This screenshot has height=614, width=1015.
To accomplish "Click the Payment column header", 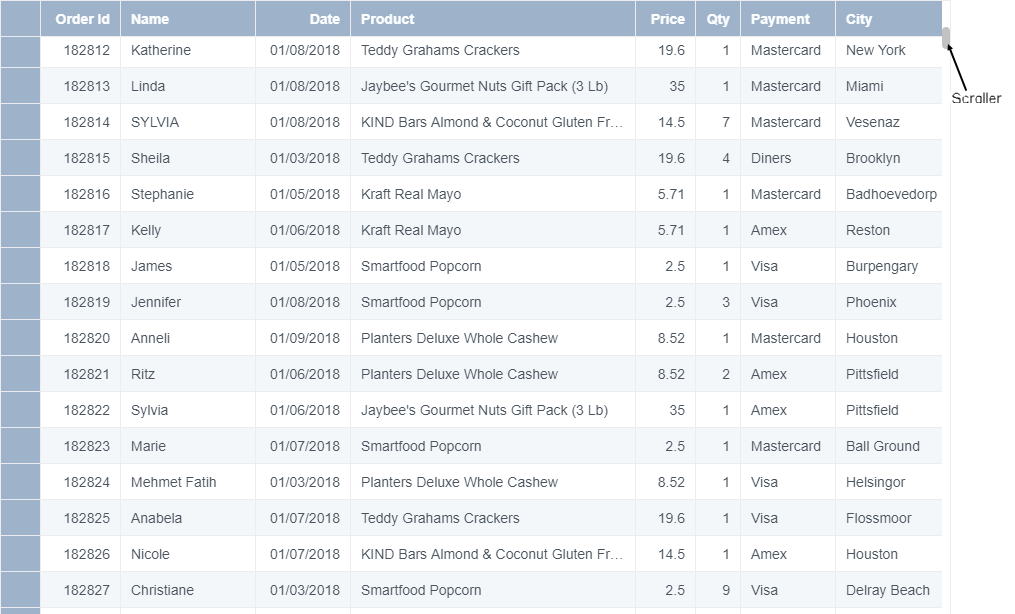I will (788, 19).
